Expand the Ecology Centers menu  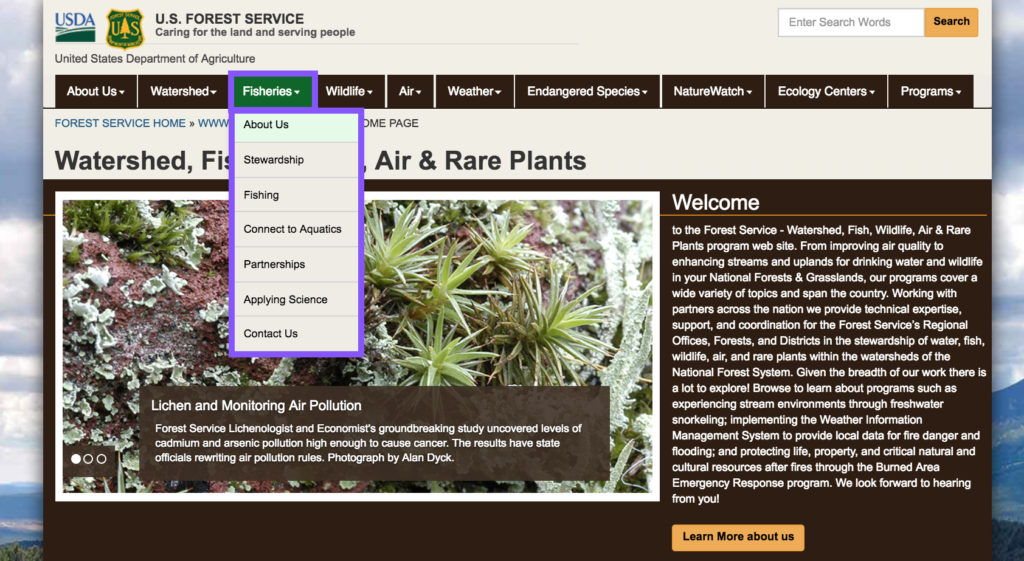pos(826,91)
